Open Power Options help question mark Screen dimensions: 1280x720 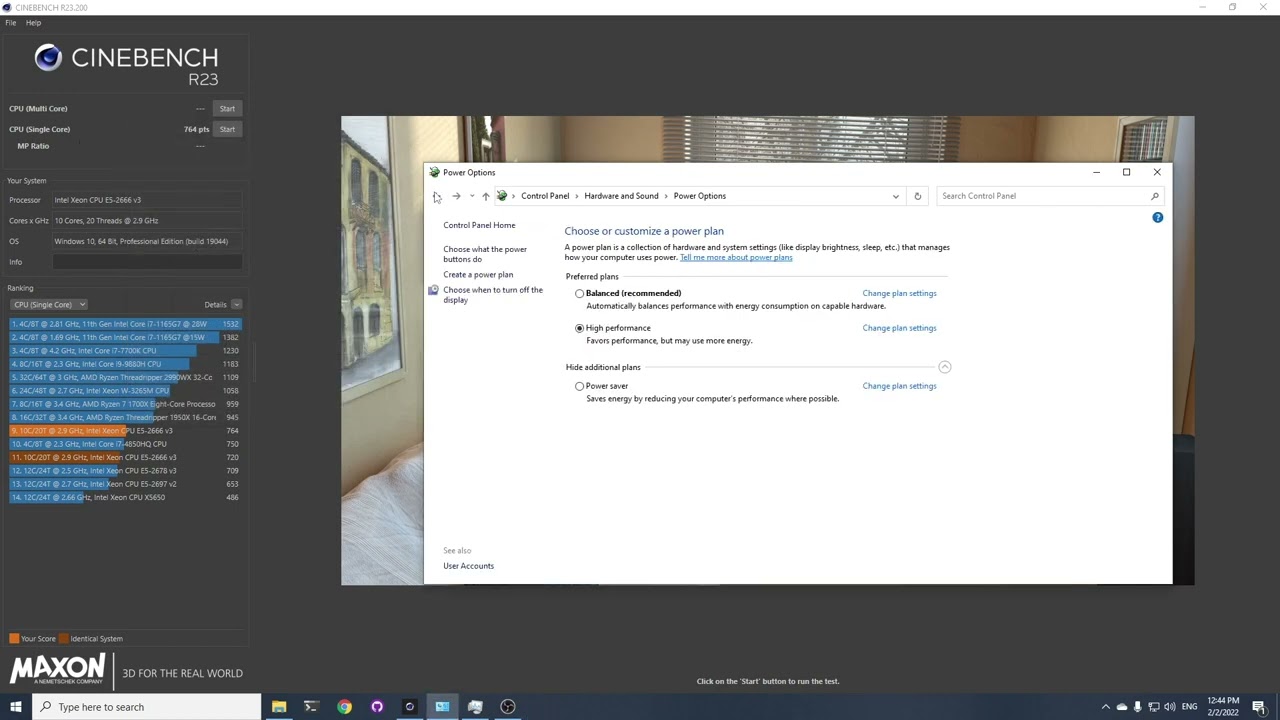coord(1157,217)
